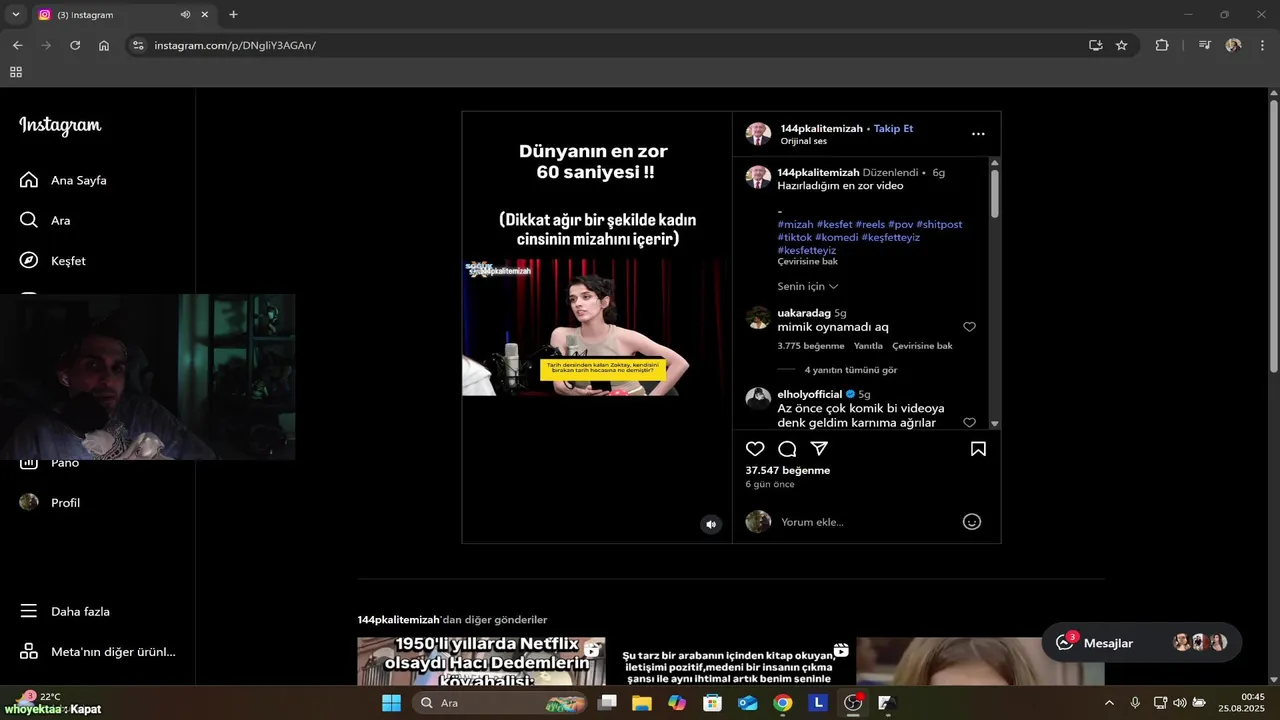Screen dimensions: 1280x720
Task: Like uakaradag's comment
Action: (x=969, y=327)
